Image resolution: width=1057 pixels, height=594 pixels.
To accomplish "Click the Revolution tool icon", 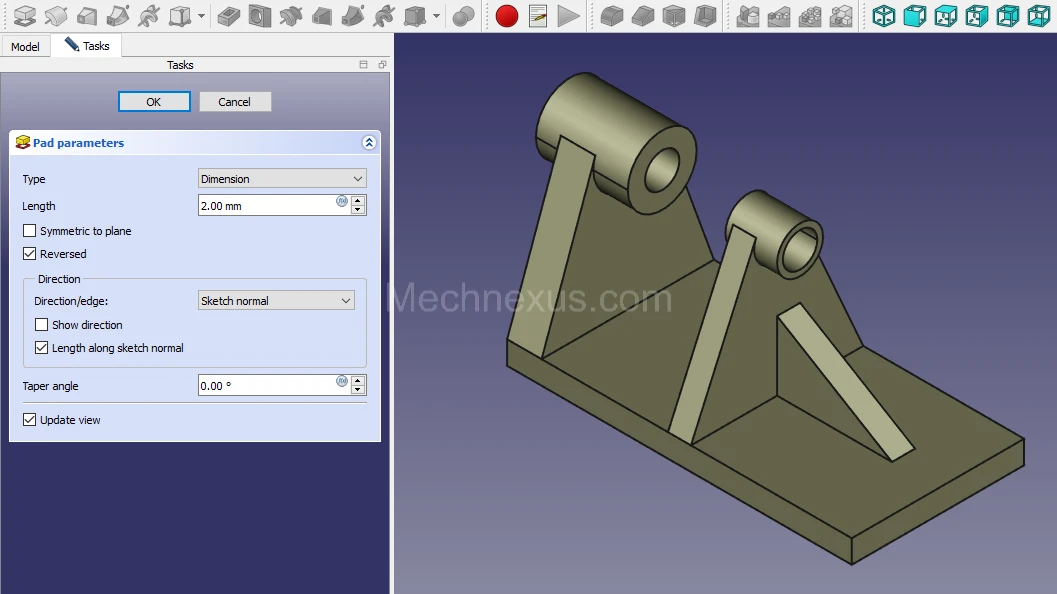I will [55, 16].
